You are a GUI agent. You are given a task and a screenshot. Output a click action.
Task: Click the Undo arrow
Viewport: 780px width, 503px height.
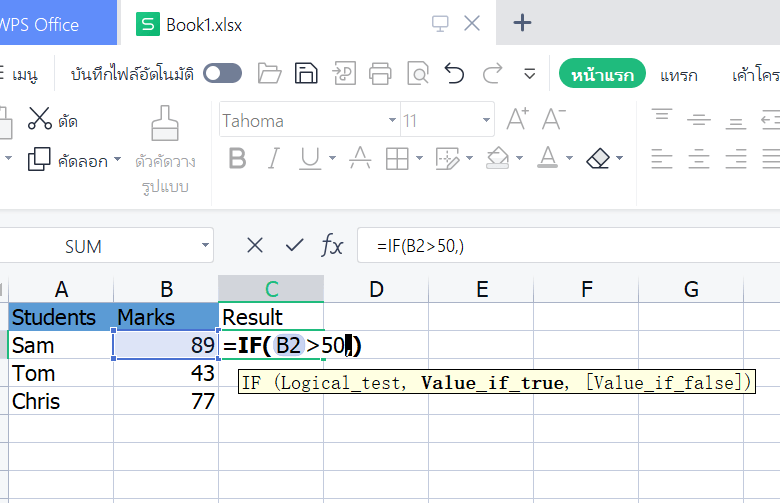[454, 74]
